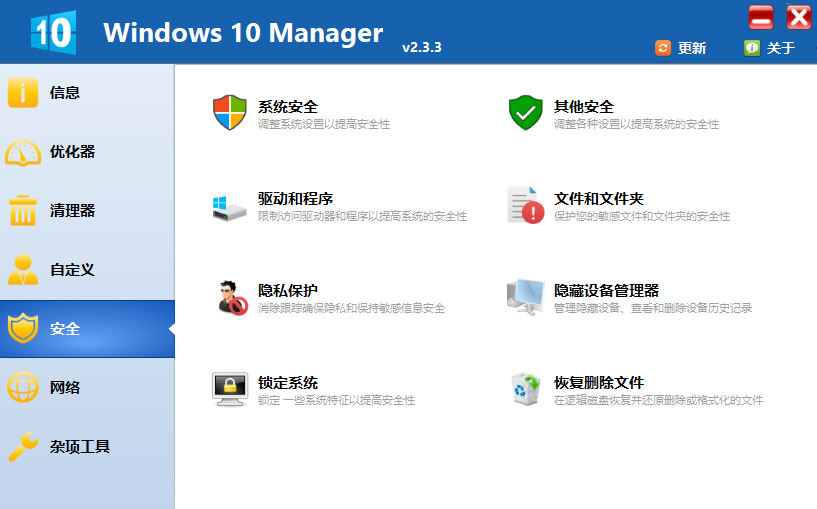
Task: Click the 清理器 trash bin icon
Action: pyautogui.click(x=23, y=210)
